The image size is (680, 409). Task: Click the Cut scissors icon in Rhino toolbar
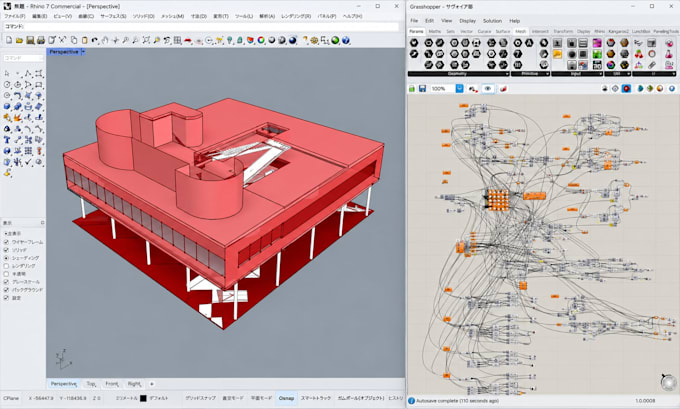pos(62,40)
